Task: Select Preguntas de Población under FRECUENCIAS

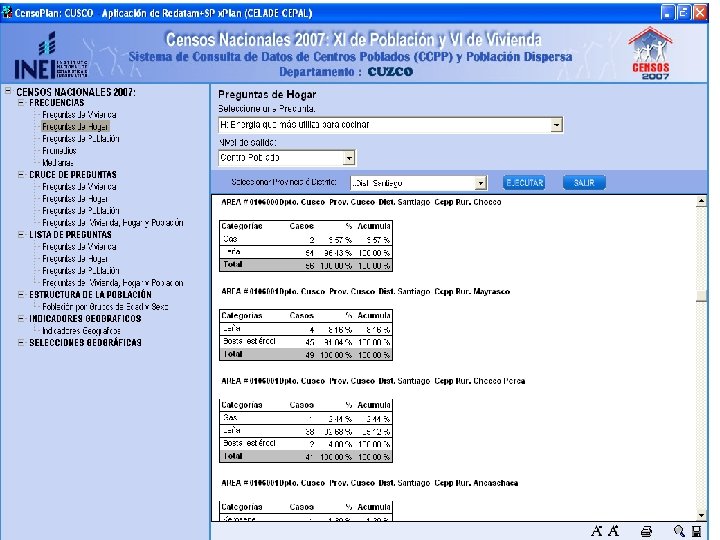Action: pos(81,139)
